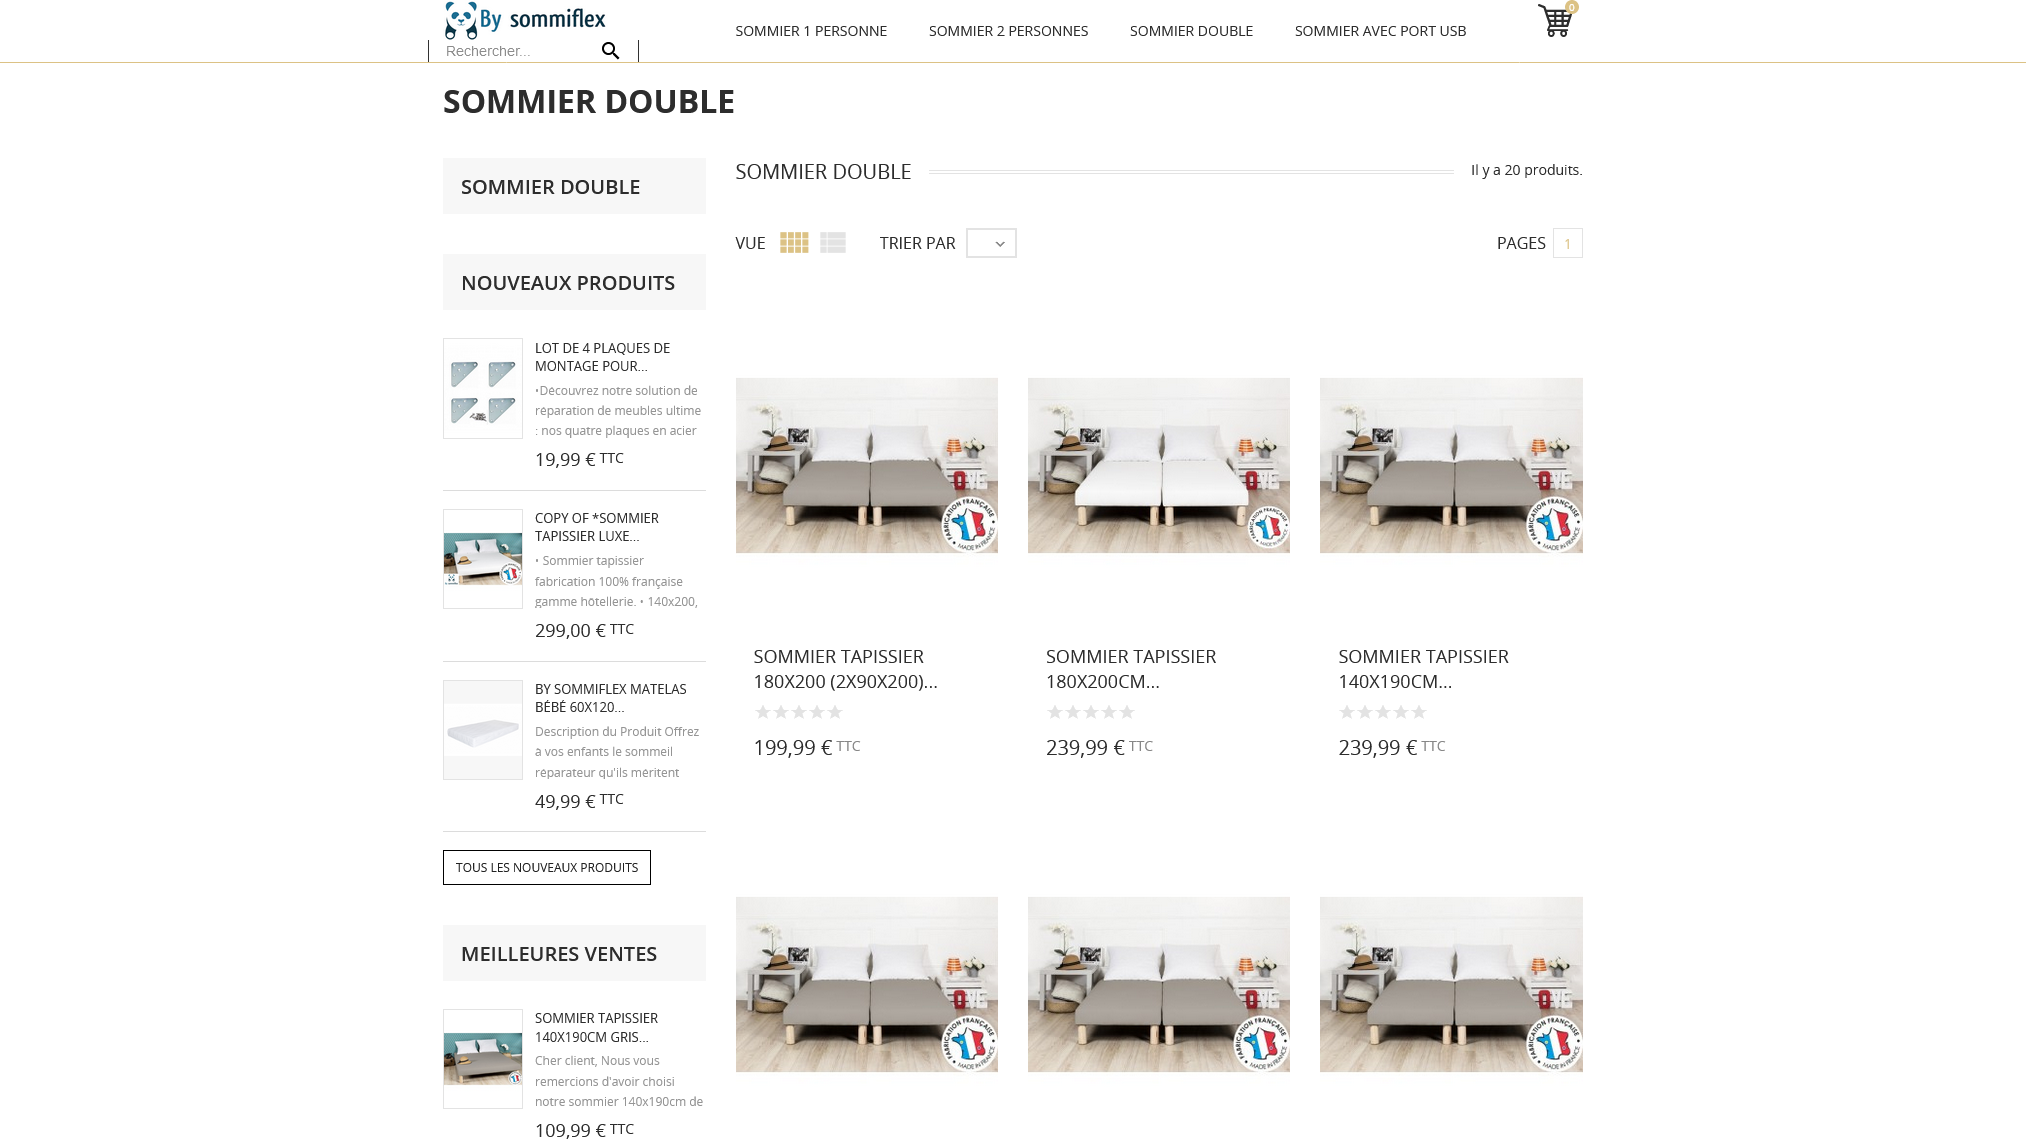Image resolution: width=2026 pixels, height=1148 pixels.
Task: Switch to grid view icon
Action: (x=794, y=243)
